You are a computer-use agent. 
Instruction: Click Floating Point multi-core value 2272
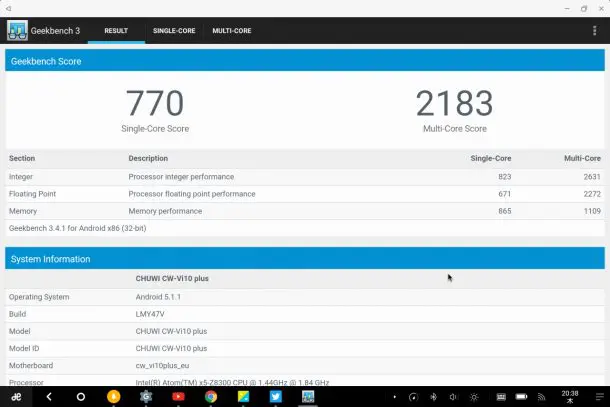pyautogui.click(x=592, y=194)
